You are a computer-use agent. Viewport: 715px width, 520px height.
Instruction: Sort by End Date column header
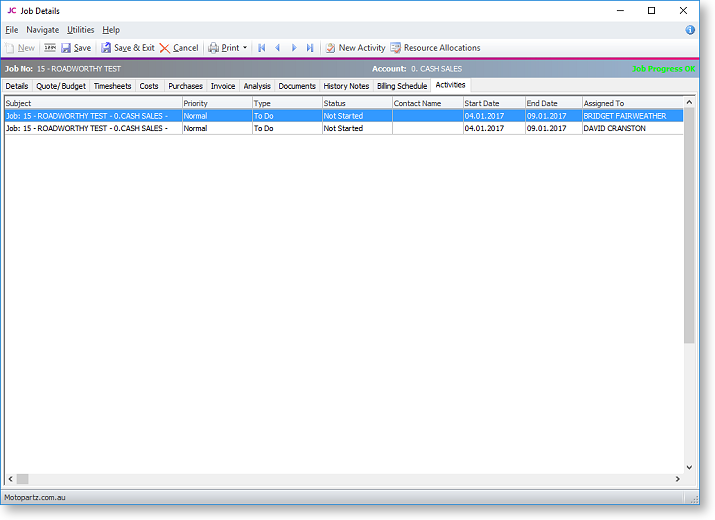[554, 104]
